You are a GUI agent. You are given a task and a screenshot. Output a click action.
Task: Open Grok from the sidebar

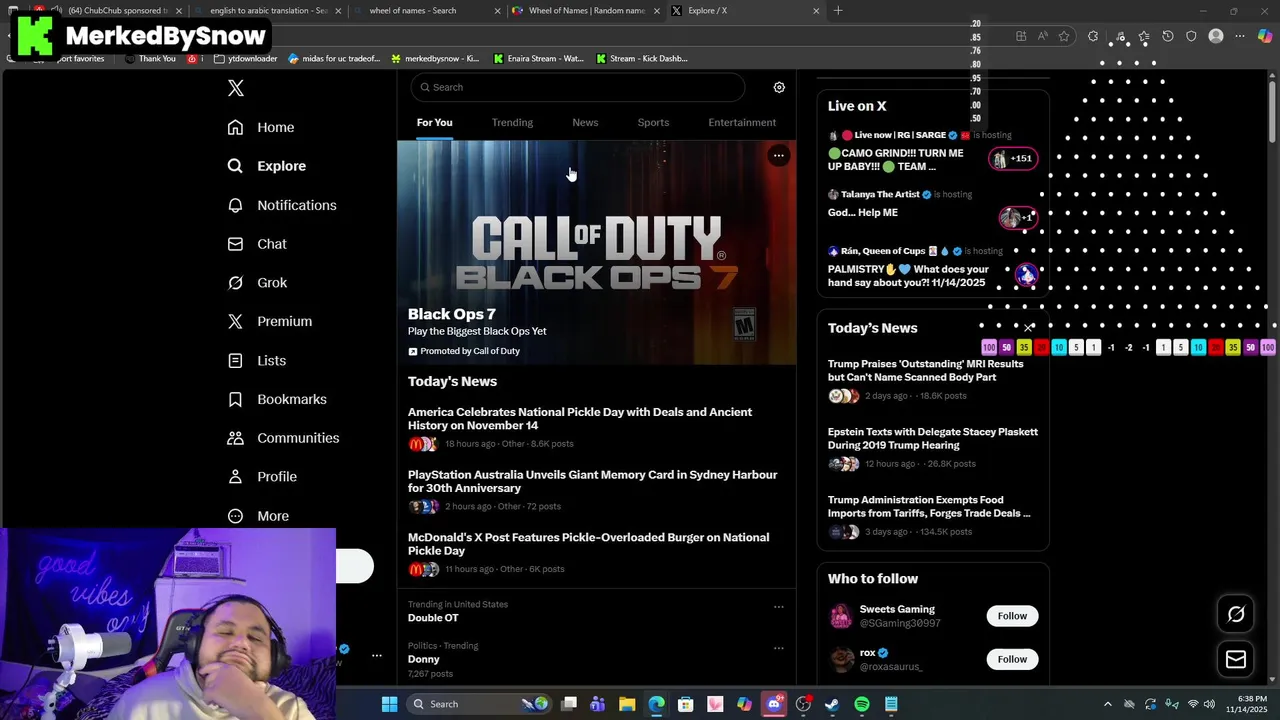tap(257, 283)
